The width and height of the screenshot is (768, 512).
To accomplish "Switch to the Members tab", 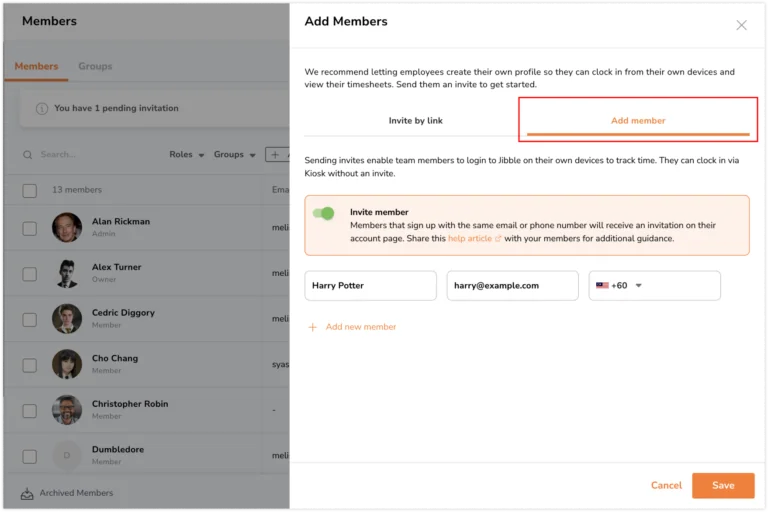I will (x=36, y=66).
